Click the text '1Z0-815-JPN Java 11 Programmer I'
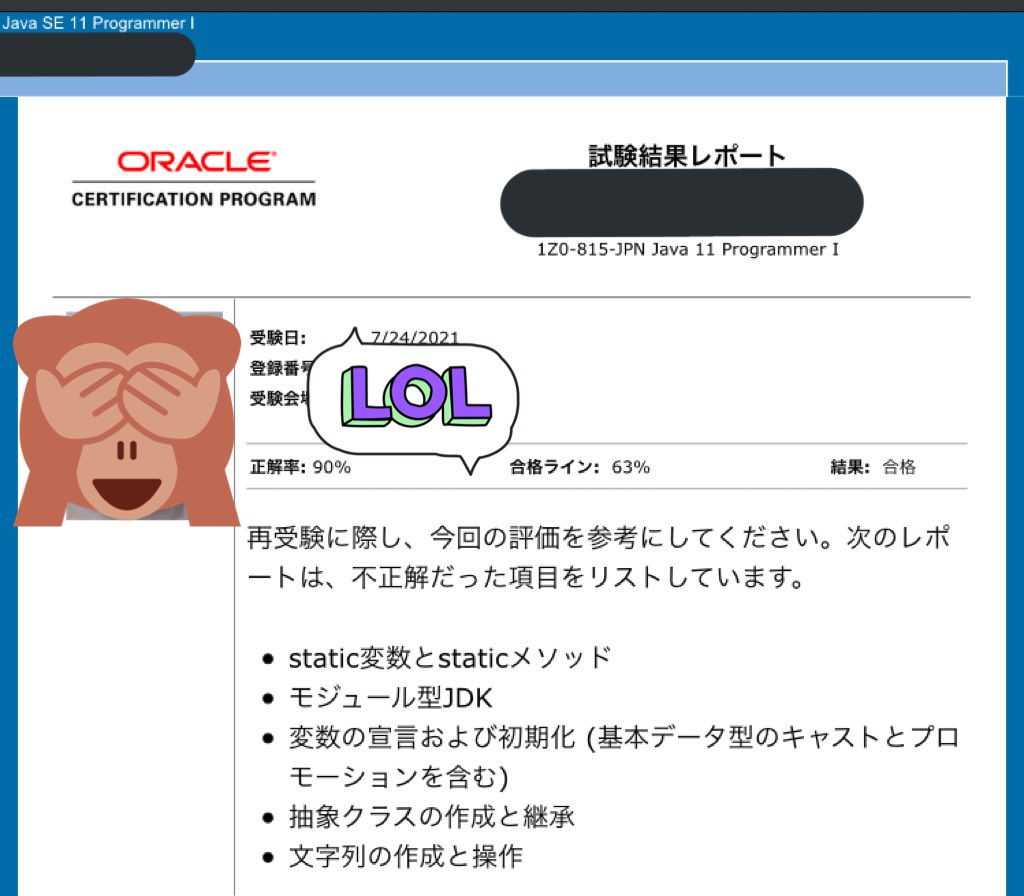Screen dimensions: 1024x896 tap(688, 249)
